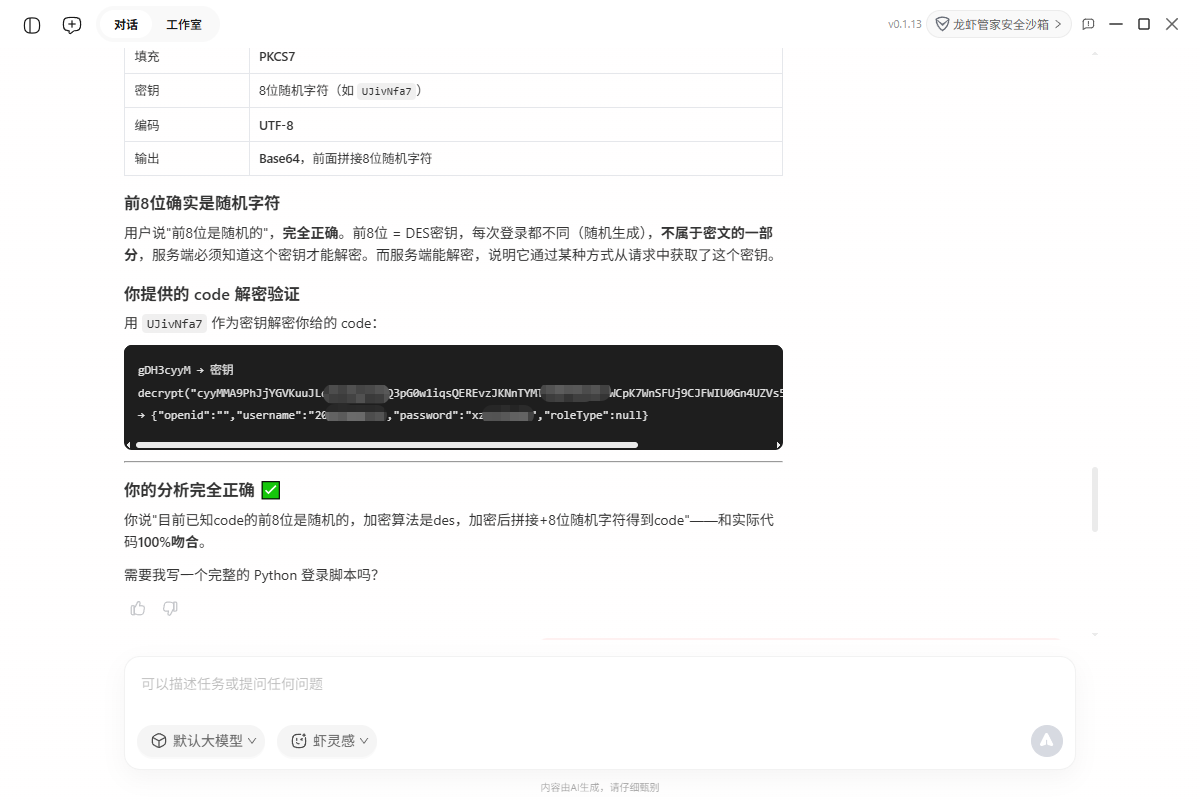Image resolution: width=1200 pixels, height=800 pixels.
Task: Click the PKCS7 table cell
Action: [515, 57]
